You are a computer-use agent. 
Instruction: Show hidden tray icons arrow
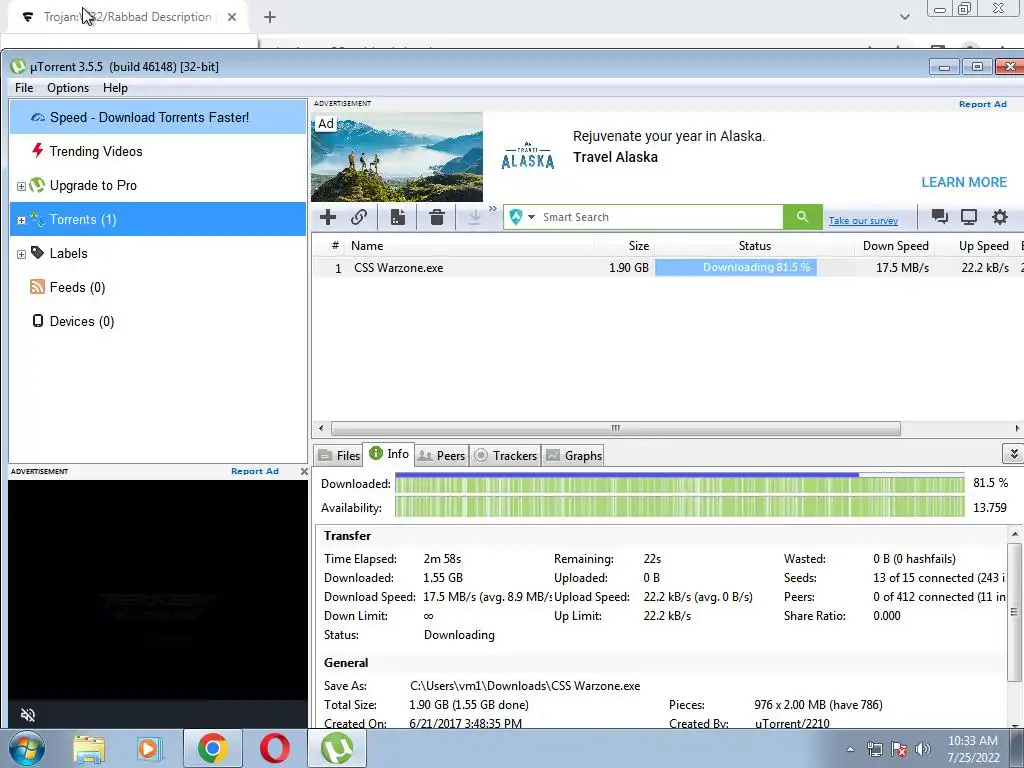850,750
